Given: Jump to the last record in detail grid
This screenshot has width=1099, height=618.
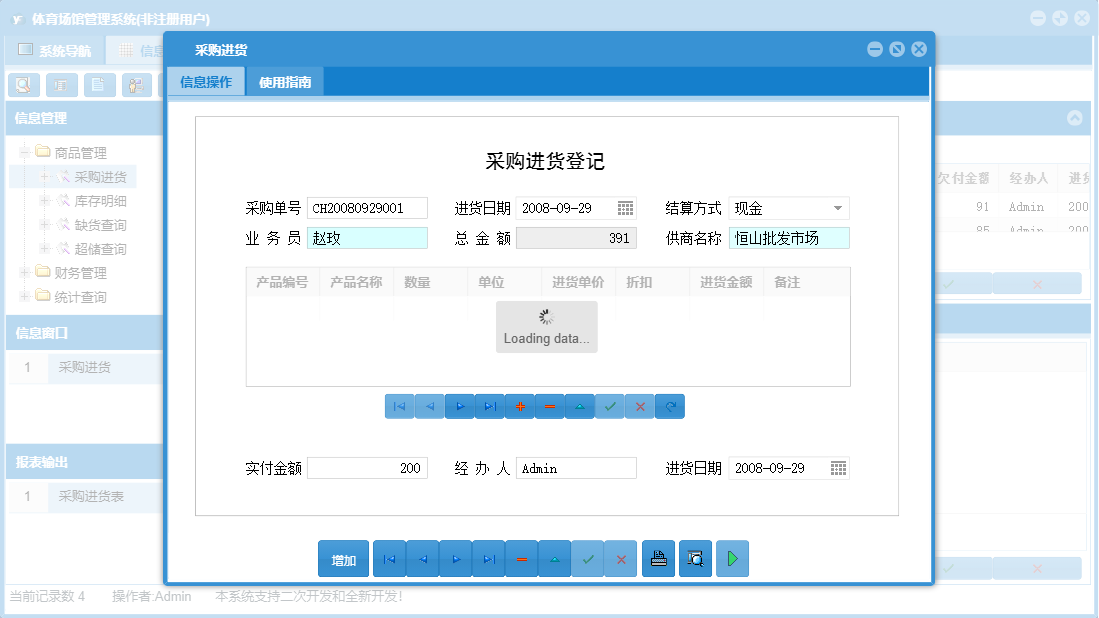Looking at the screenshot, I should 490,406.
